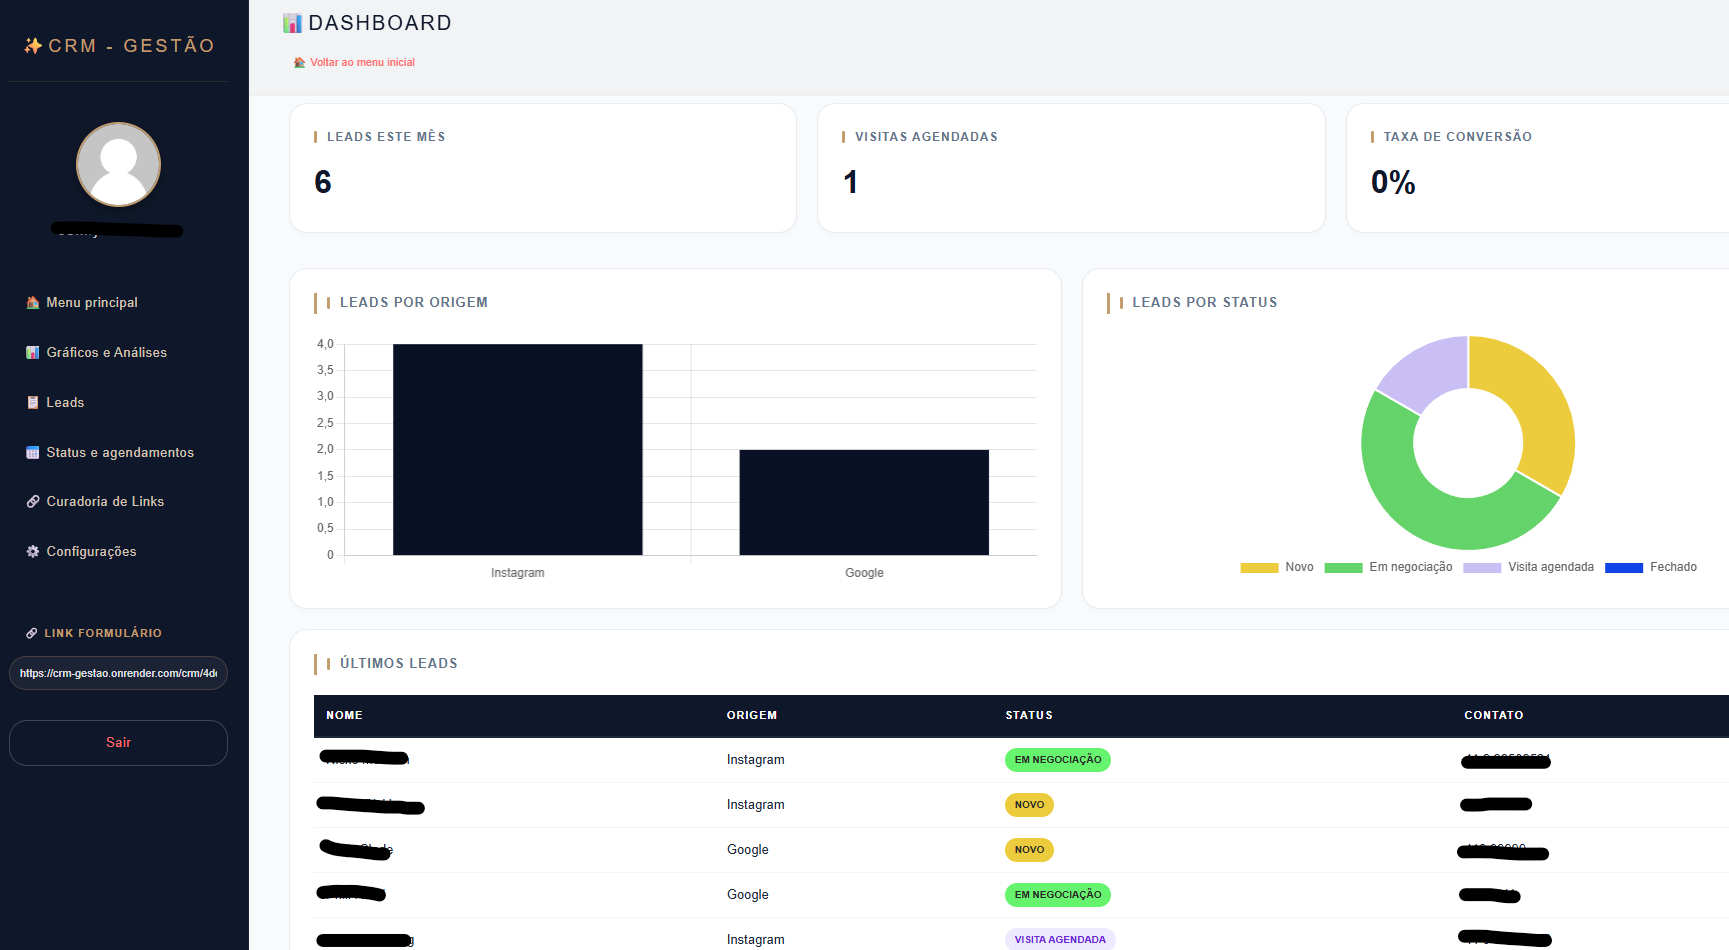The image size is (1729, 950).
Task: Click the bar chart icon beside DASHBOARD title
Action: tap(293, 22)
